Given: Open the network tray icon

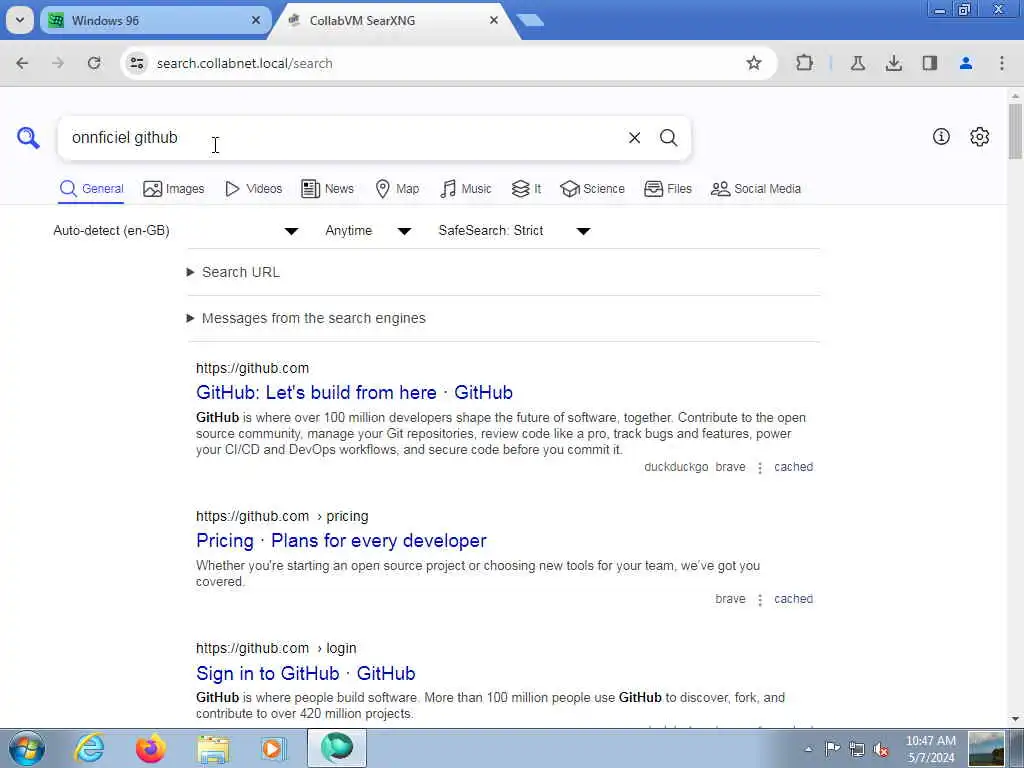Looking at the screenshot, I should pyautogui.click(x=857, y=749).
